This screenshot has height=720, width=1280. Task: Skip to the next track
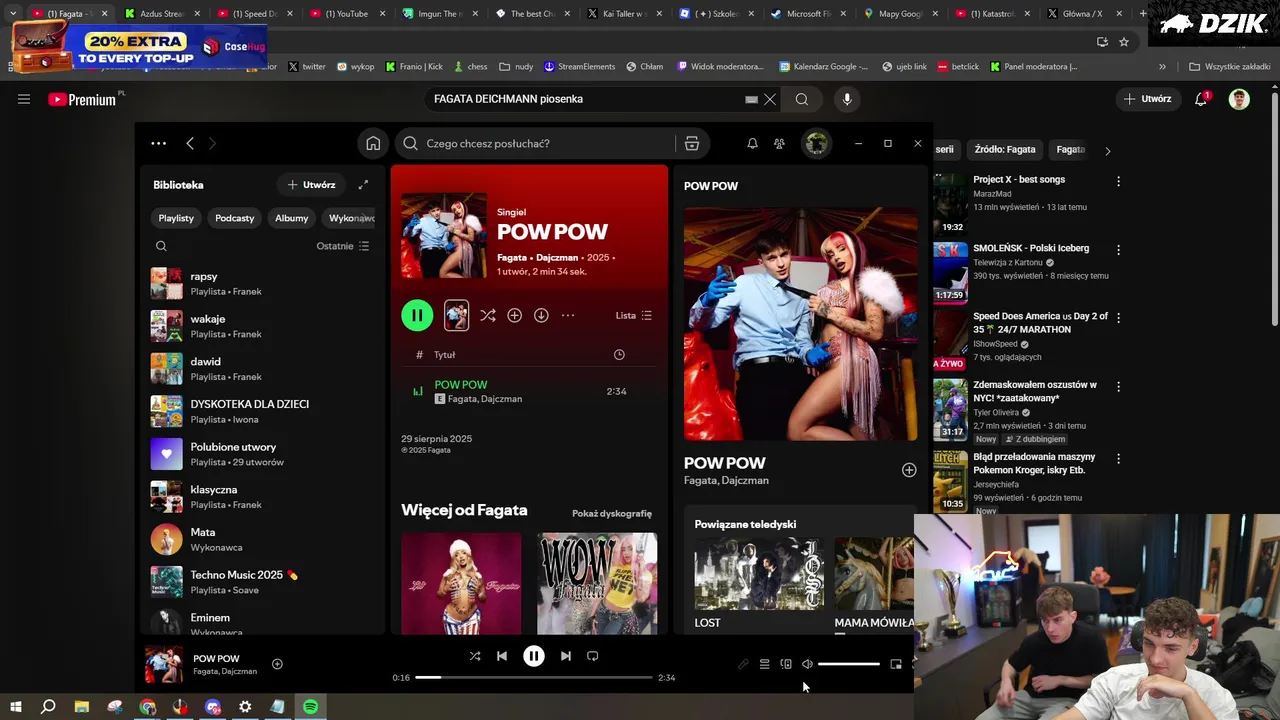(566, 656)
